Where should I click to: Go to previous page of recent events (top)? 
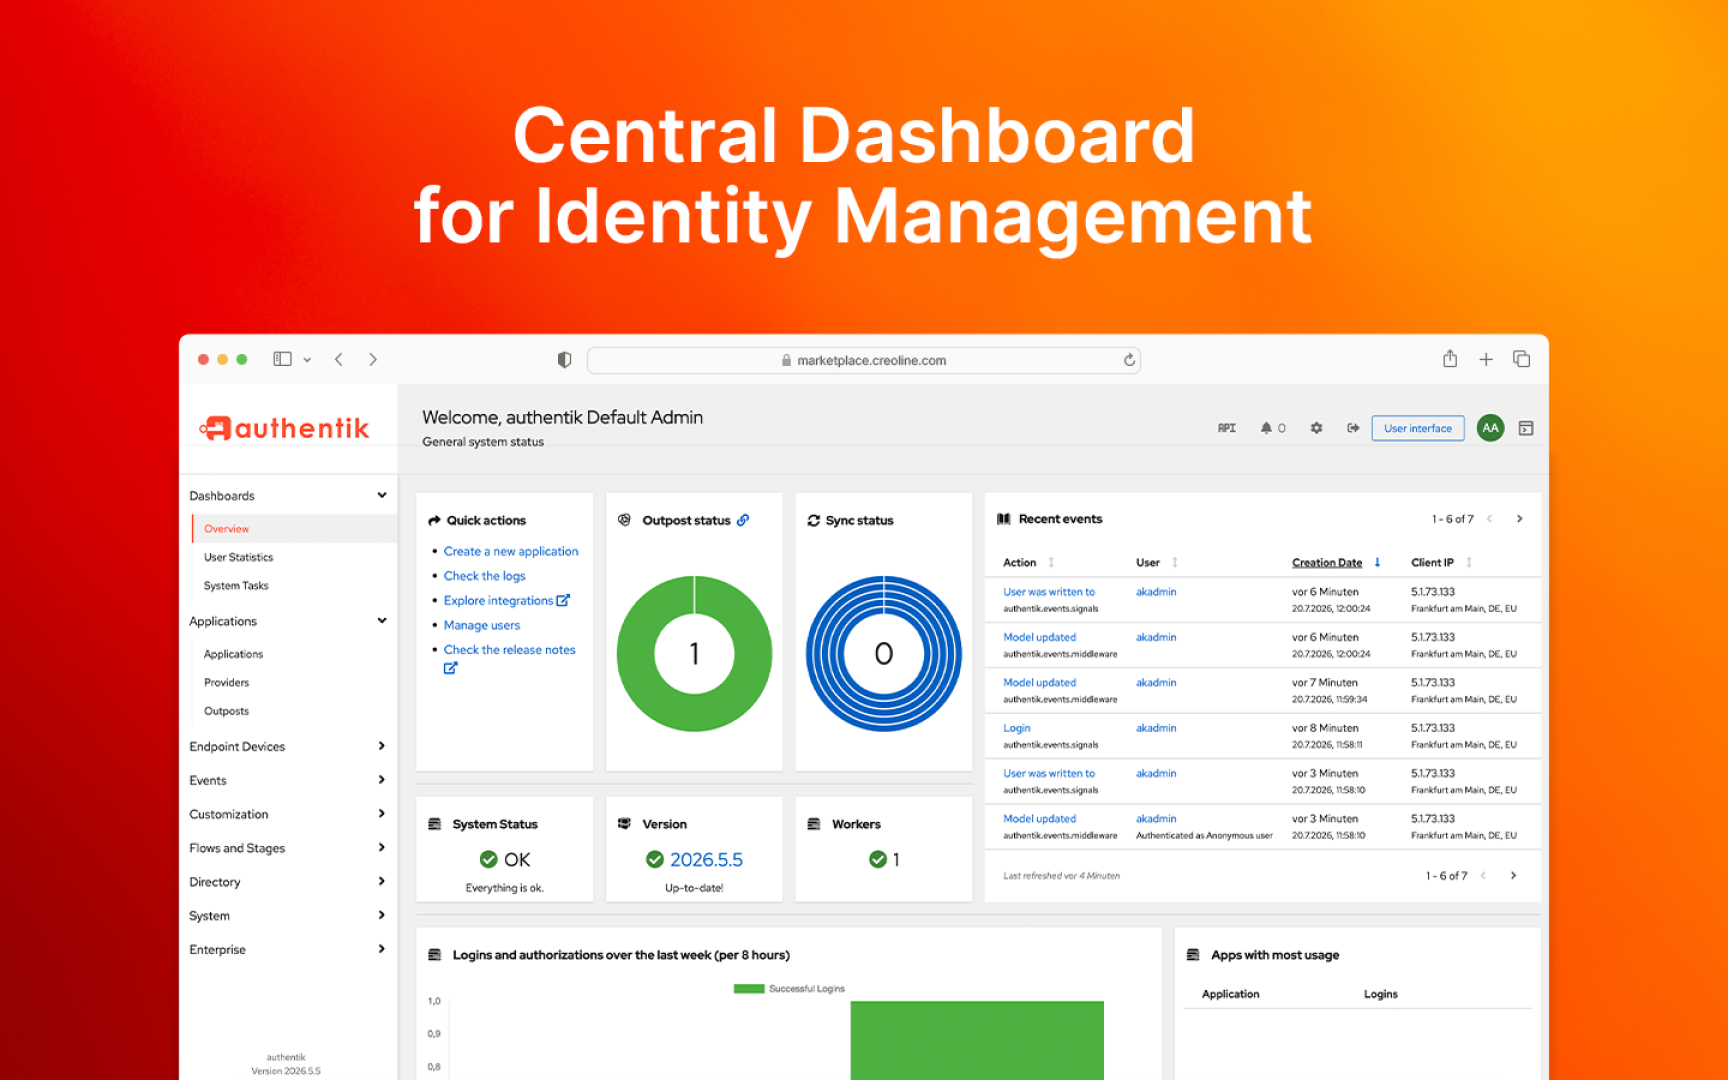(1490, 519)
